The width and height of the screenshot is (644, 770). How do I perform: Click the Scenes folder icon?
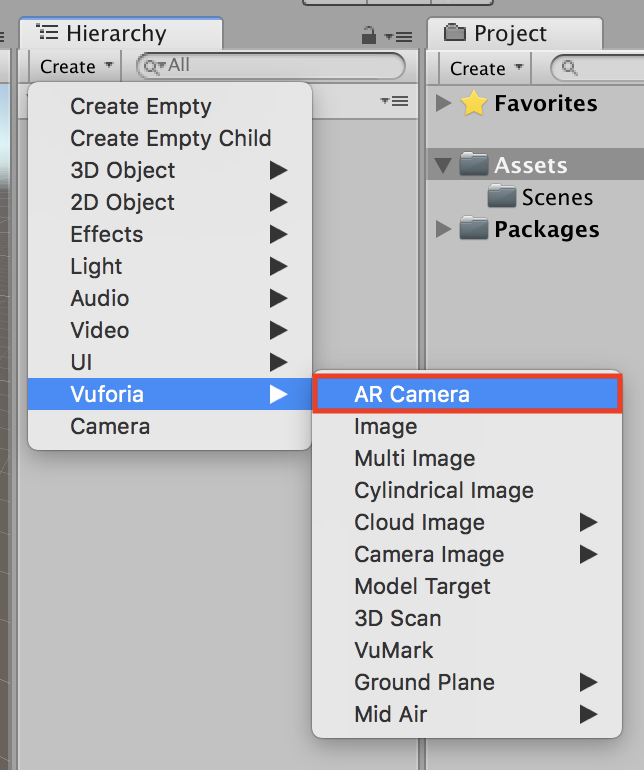coord(502,197)
